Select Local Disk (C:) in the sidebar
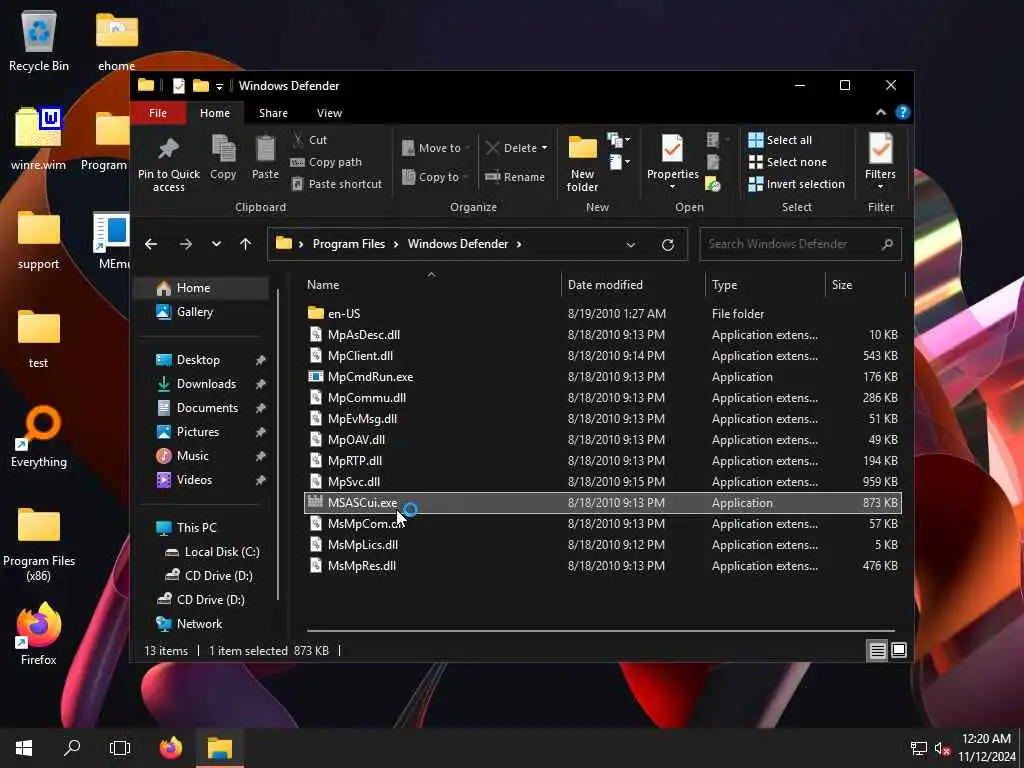1024x768 pixels. coord(222,552)
